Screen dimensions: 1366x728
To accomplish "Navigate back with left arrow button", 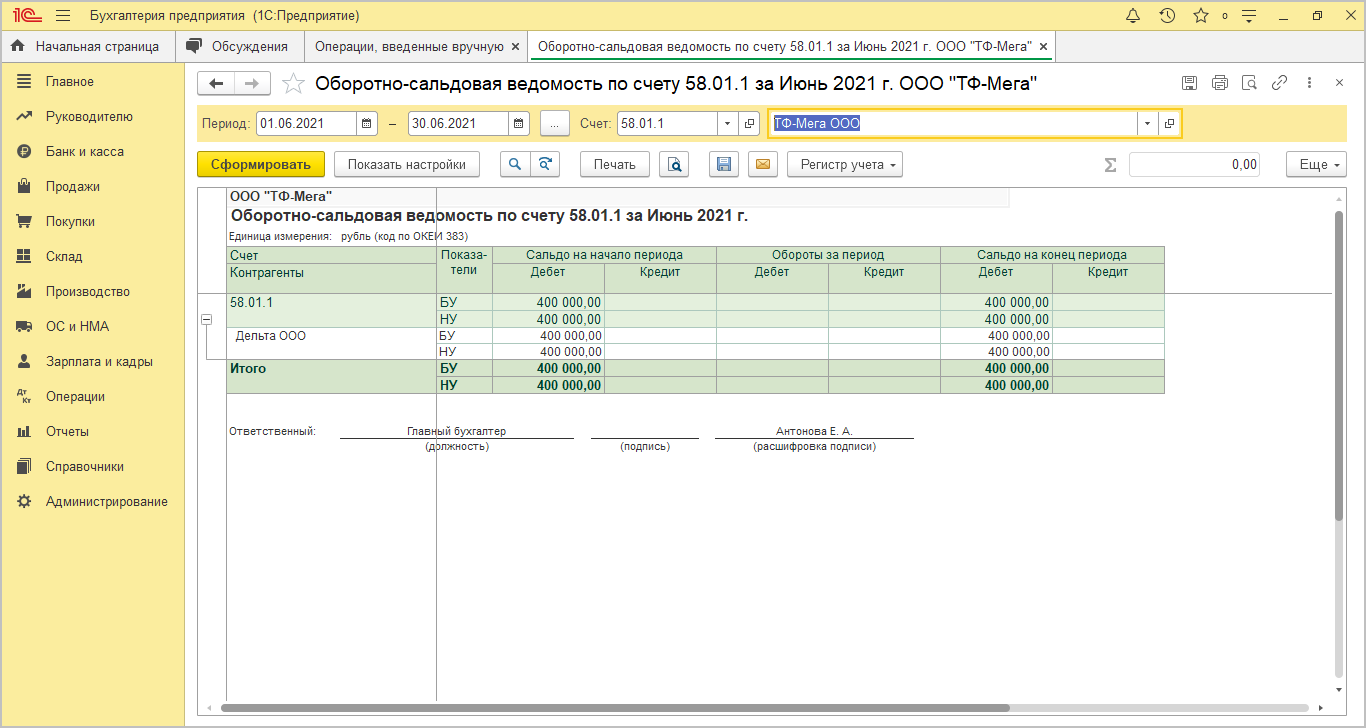I will click(x=216, y=84).
